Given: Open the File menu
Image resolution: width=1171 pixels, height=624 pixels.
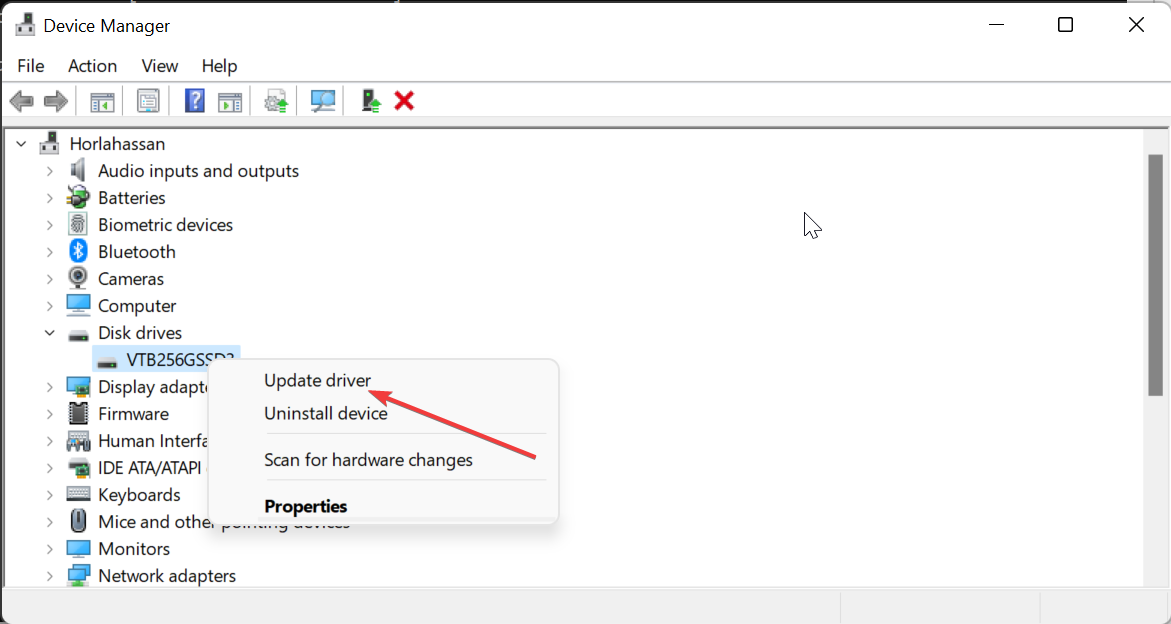Looking at the screenshot, I should (x=31, y=66).
